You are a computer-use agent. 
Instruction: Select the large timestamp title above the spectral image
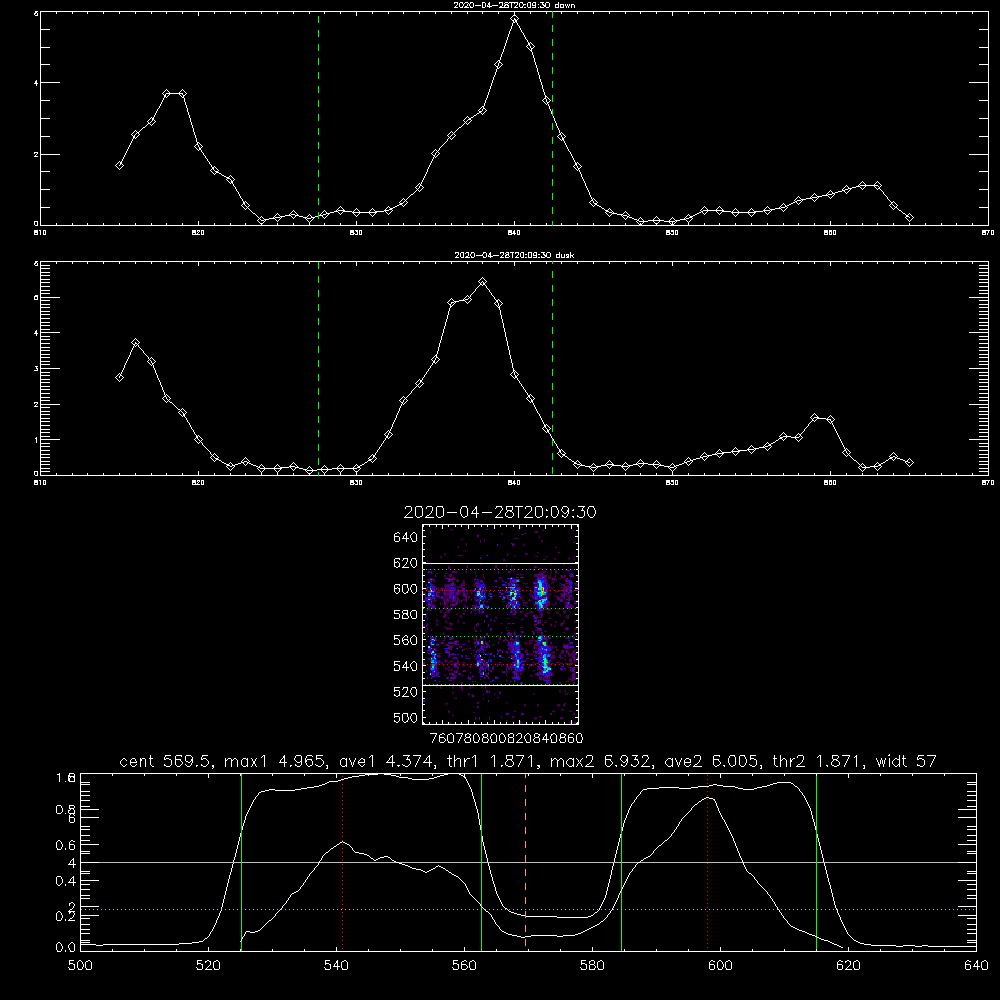pyautogui.click(x=500, y=512)
